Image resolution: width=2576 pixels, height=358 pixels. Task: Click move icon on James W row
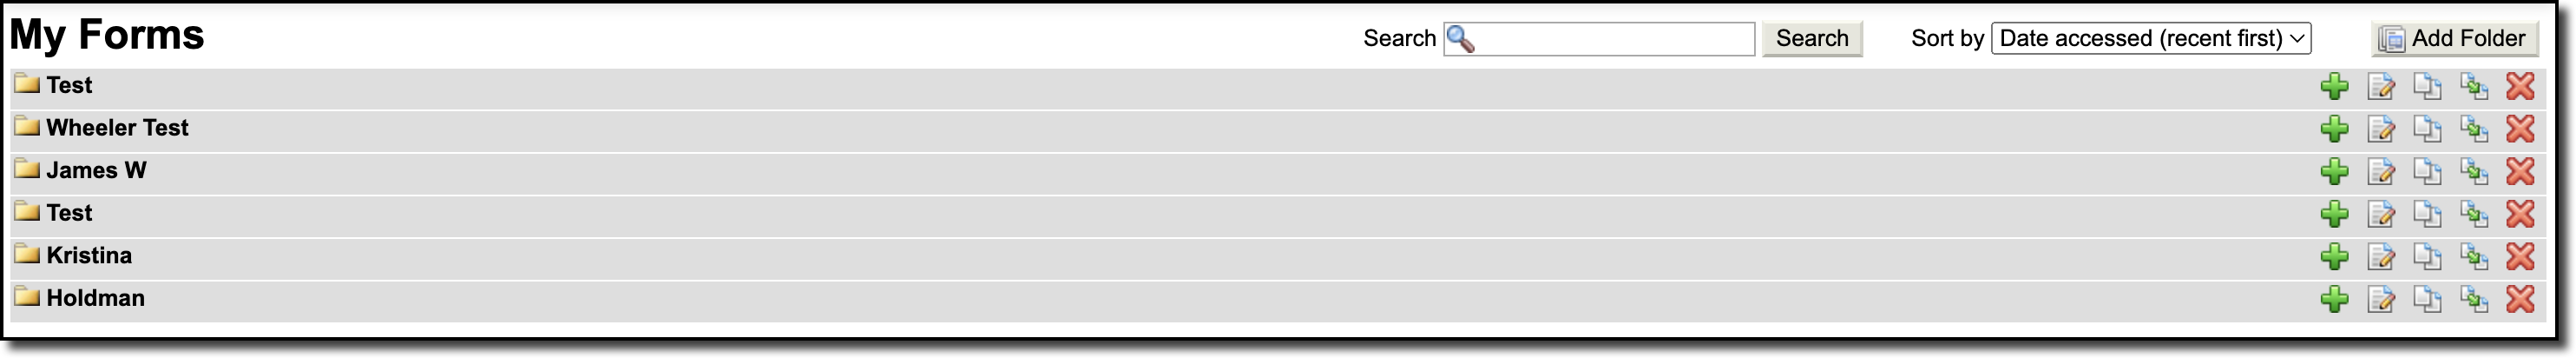point(2474,172)
